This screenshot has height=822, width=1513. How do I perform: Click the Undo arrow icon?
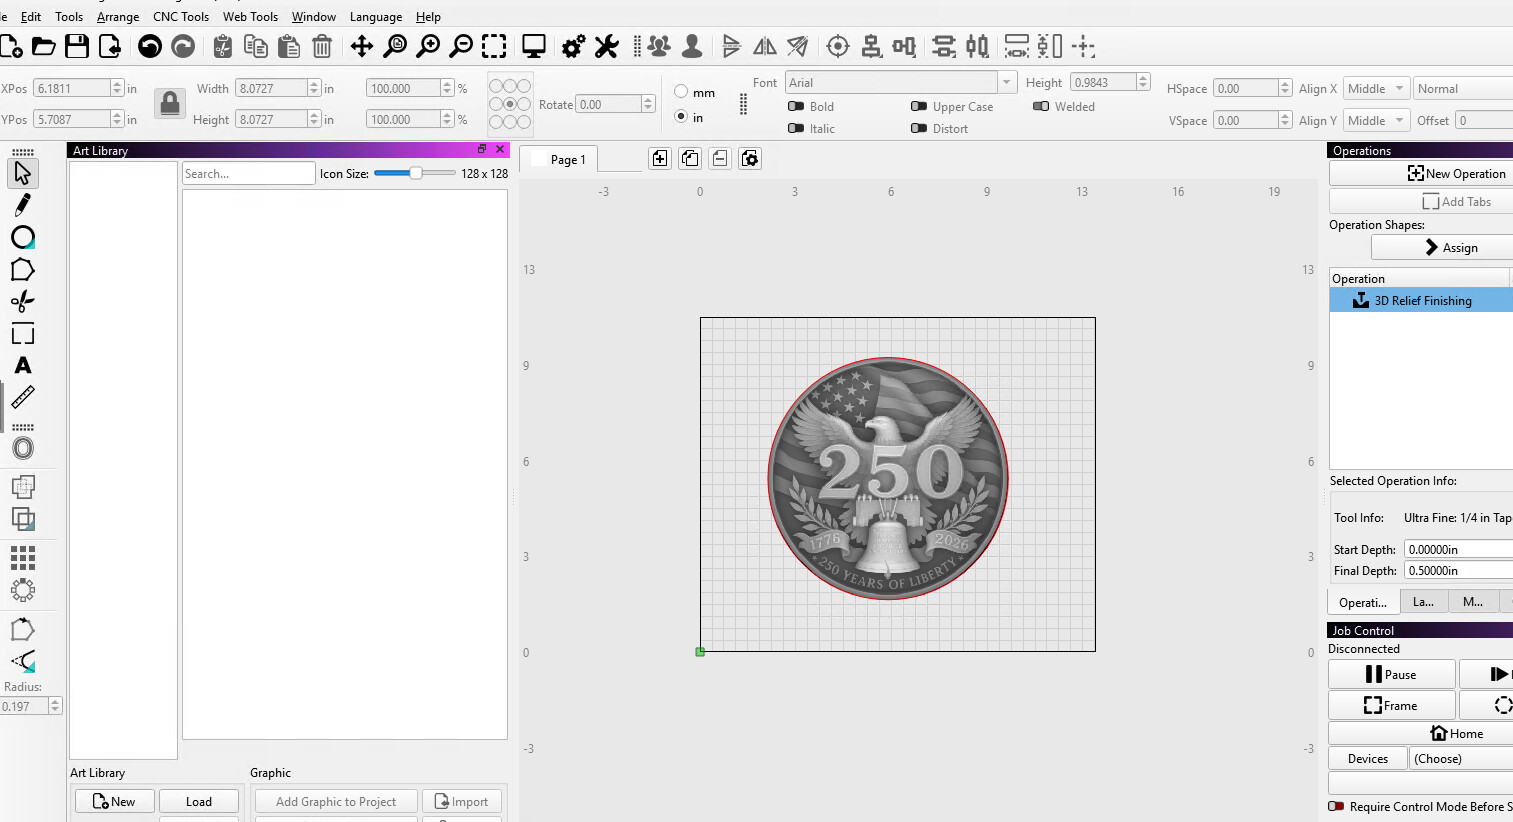(150, 46)
